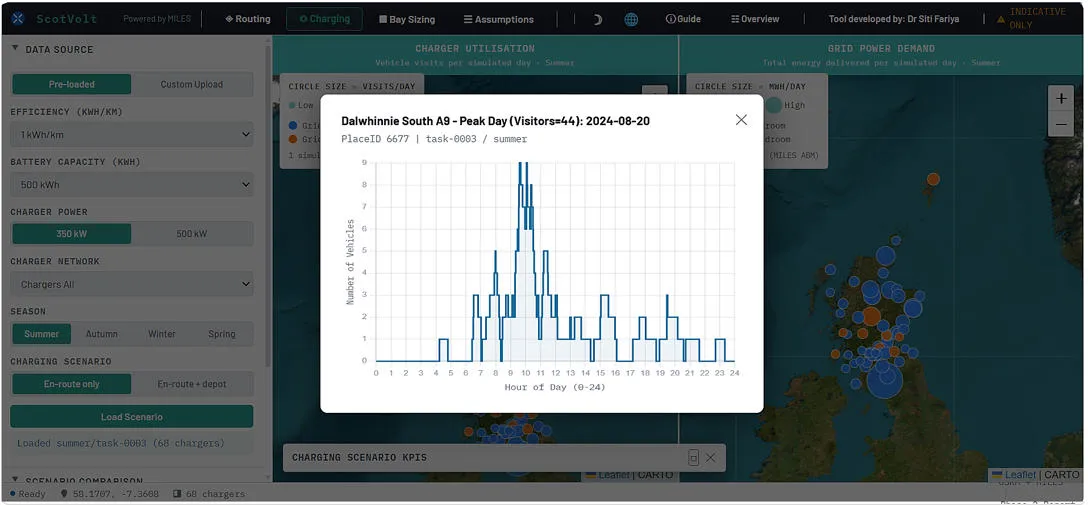Click the coordinates pin in status bar

[65, 494]
